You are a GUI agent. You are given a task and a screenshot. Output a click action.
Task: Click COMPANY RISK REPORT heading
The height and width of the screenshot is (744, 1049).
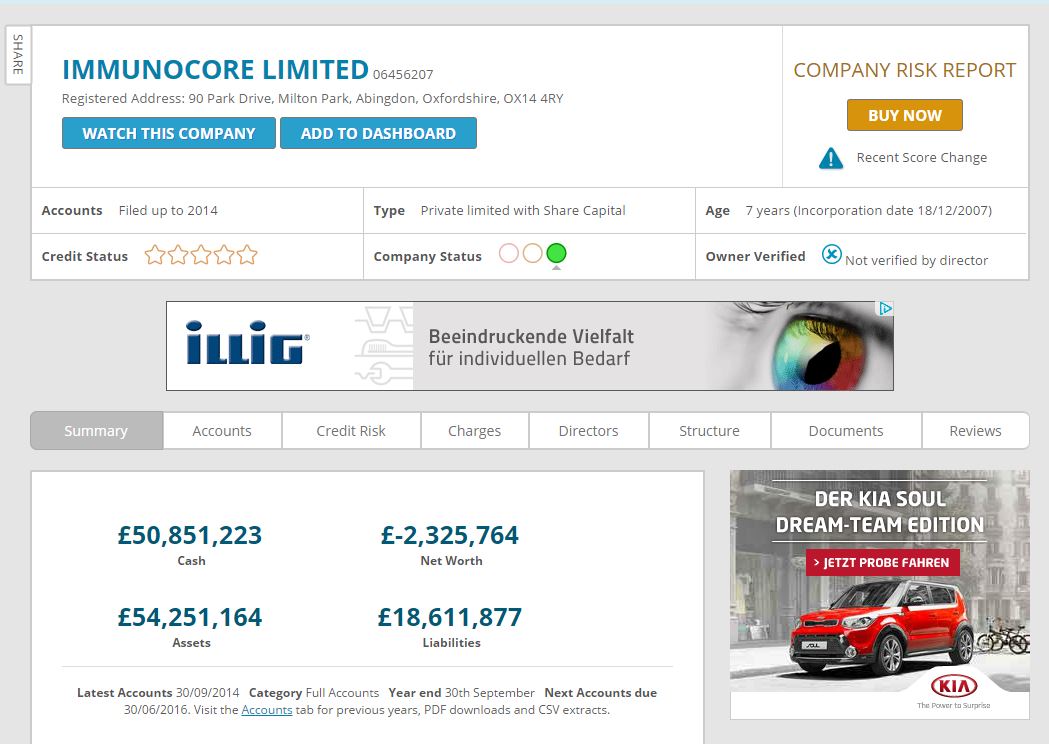(x=904, y=70)
